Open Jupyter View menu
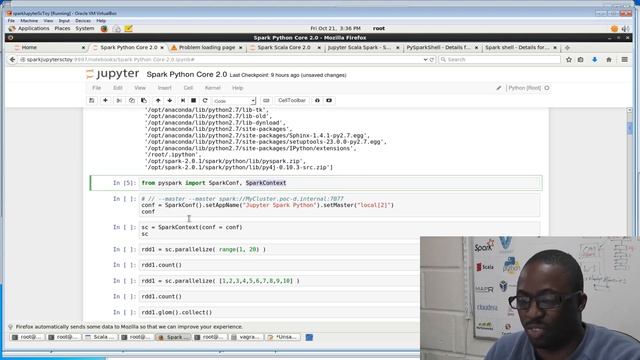The width and height of the screenshot is (640, 360). (x=140, y=88)
